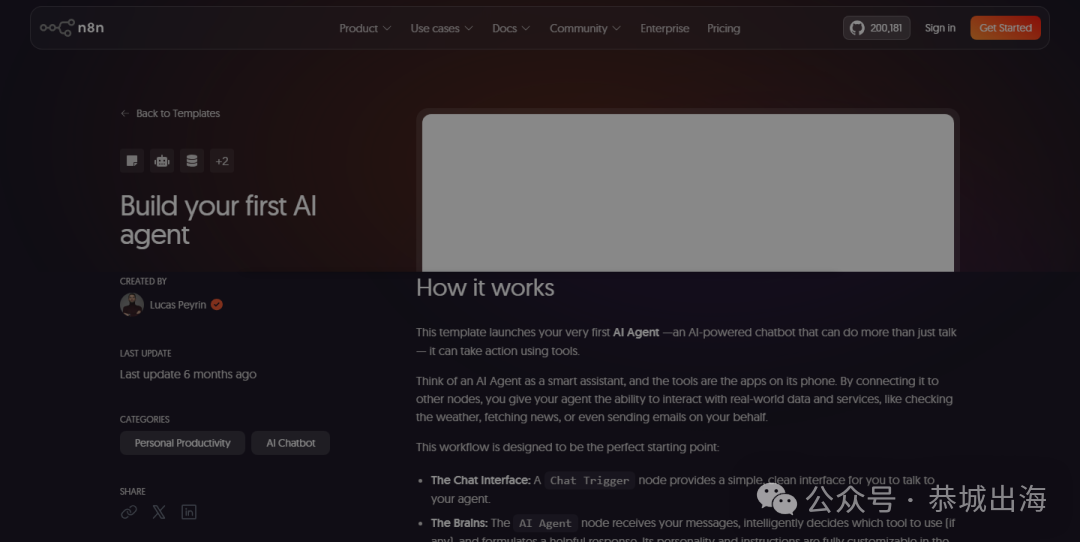The width and height of the screenshot is (1080, 542).
Task: Open creator profile Lucas Peyrin
Action: [x=178, y=304]
